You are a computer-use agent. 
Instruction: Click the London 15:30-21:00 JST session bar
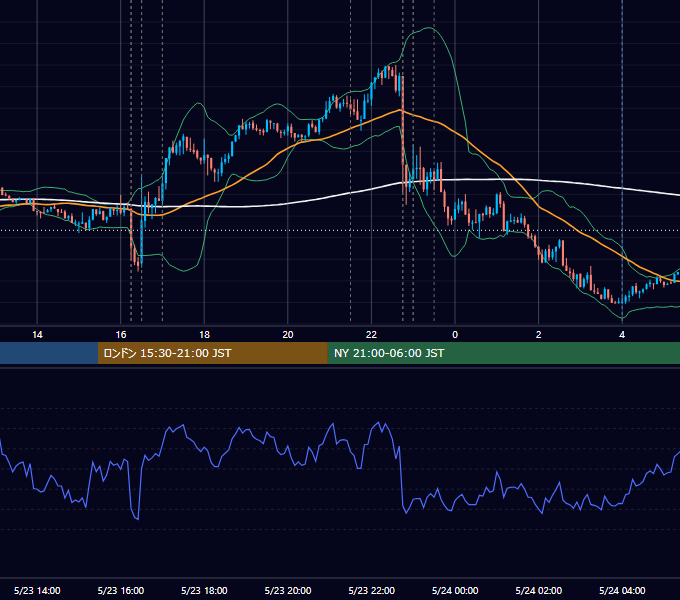(x=212, y=353)
